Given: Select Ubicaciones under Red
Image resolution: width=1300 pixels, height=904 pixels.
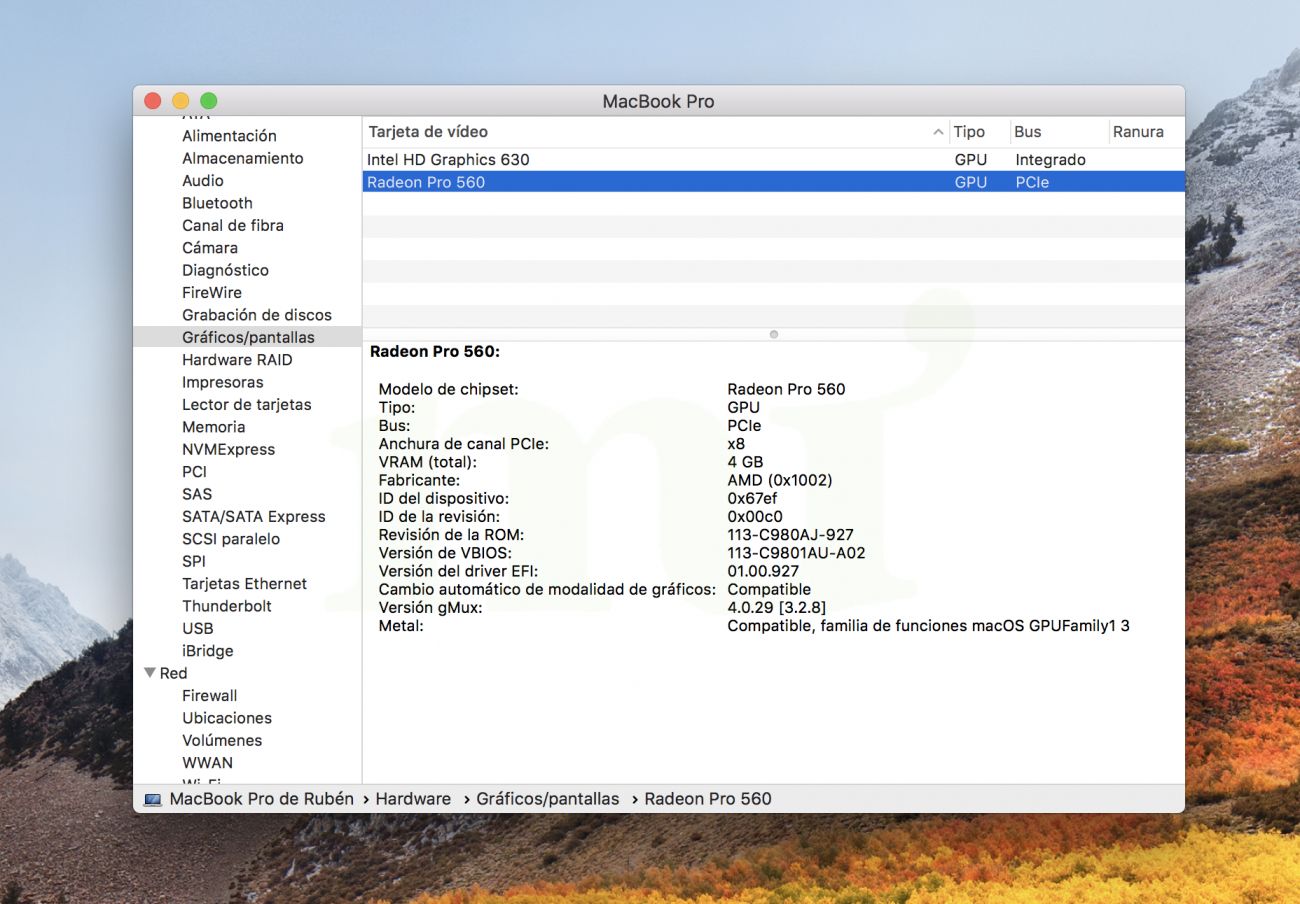Looking at the screenshot, I should click(227, 718).
